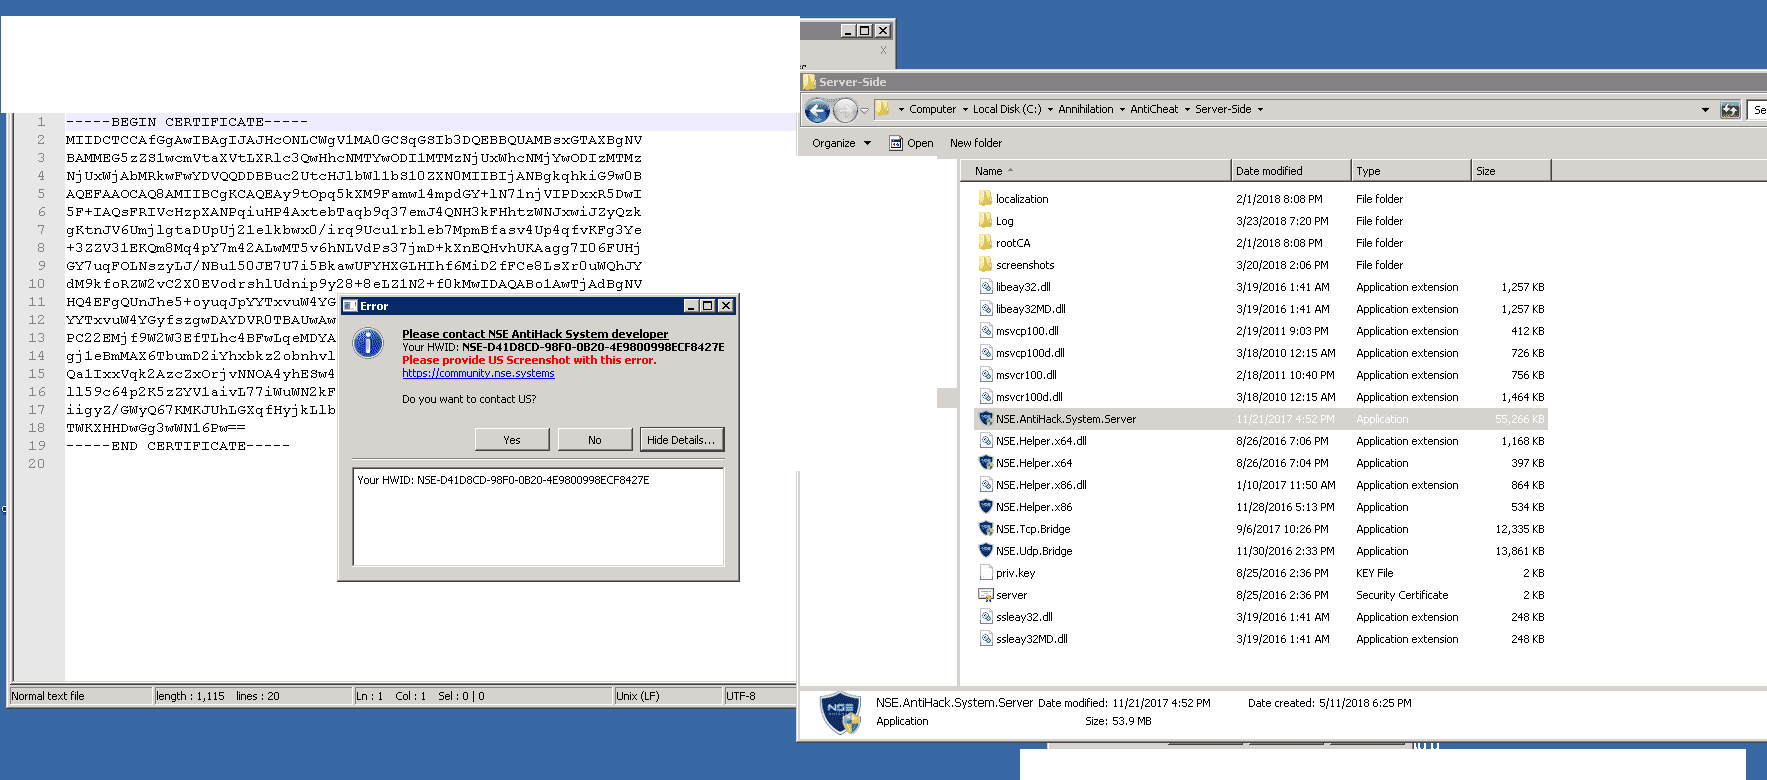Image resolution: width=1767 pixels, height=780 pixels.
Task: Select msvcr100.dll file icon
Action: point(986,375)
